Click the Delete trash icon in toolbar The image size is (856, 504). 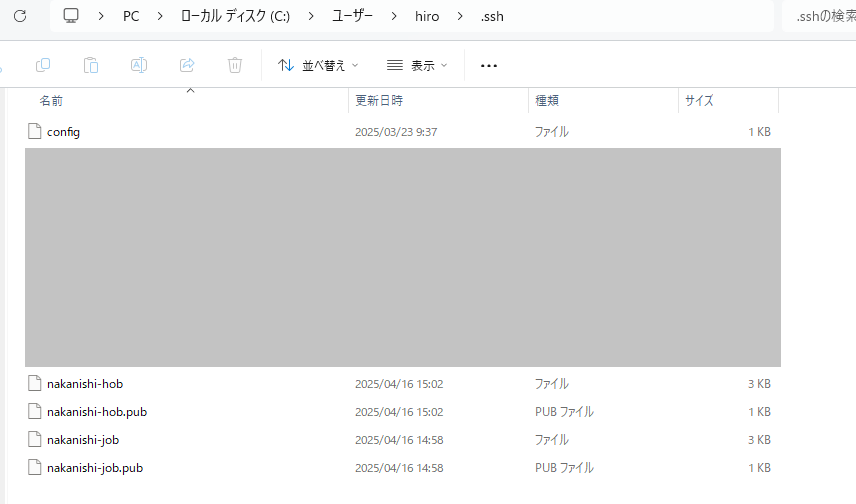click(x=235, y=66)
